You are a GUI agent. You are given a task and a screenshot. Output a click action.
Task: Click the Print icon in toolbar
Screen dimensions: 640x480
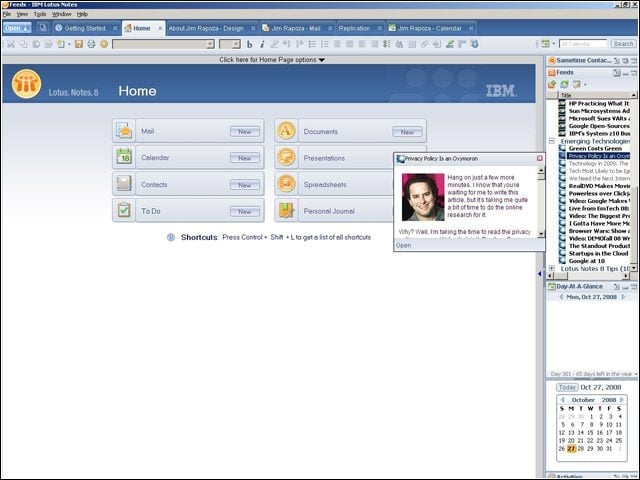[x=91, y=44]
